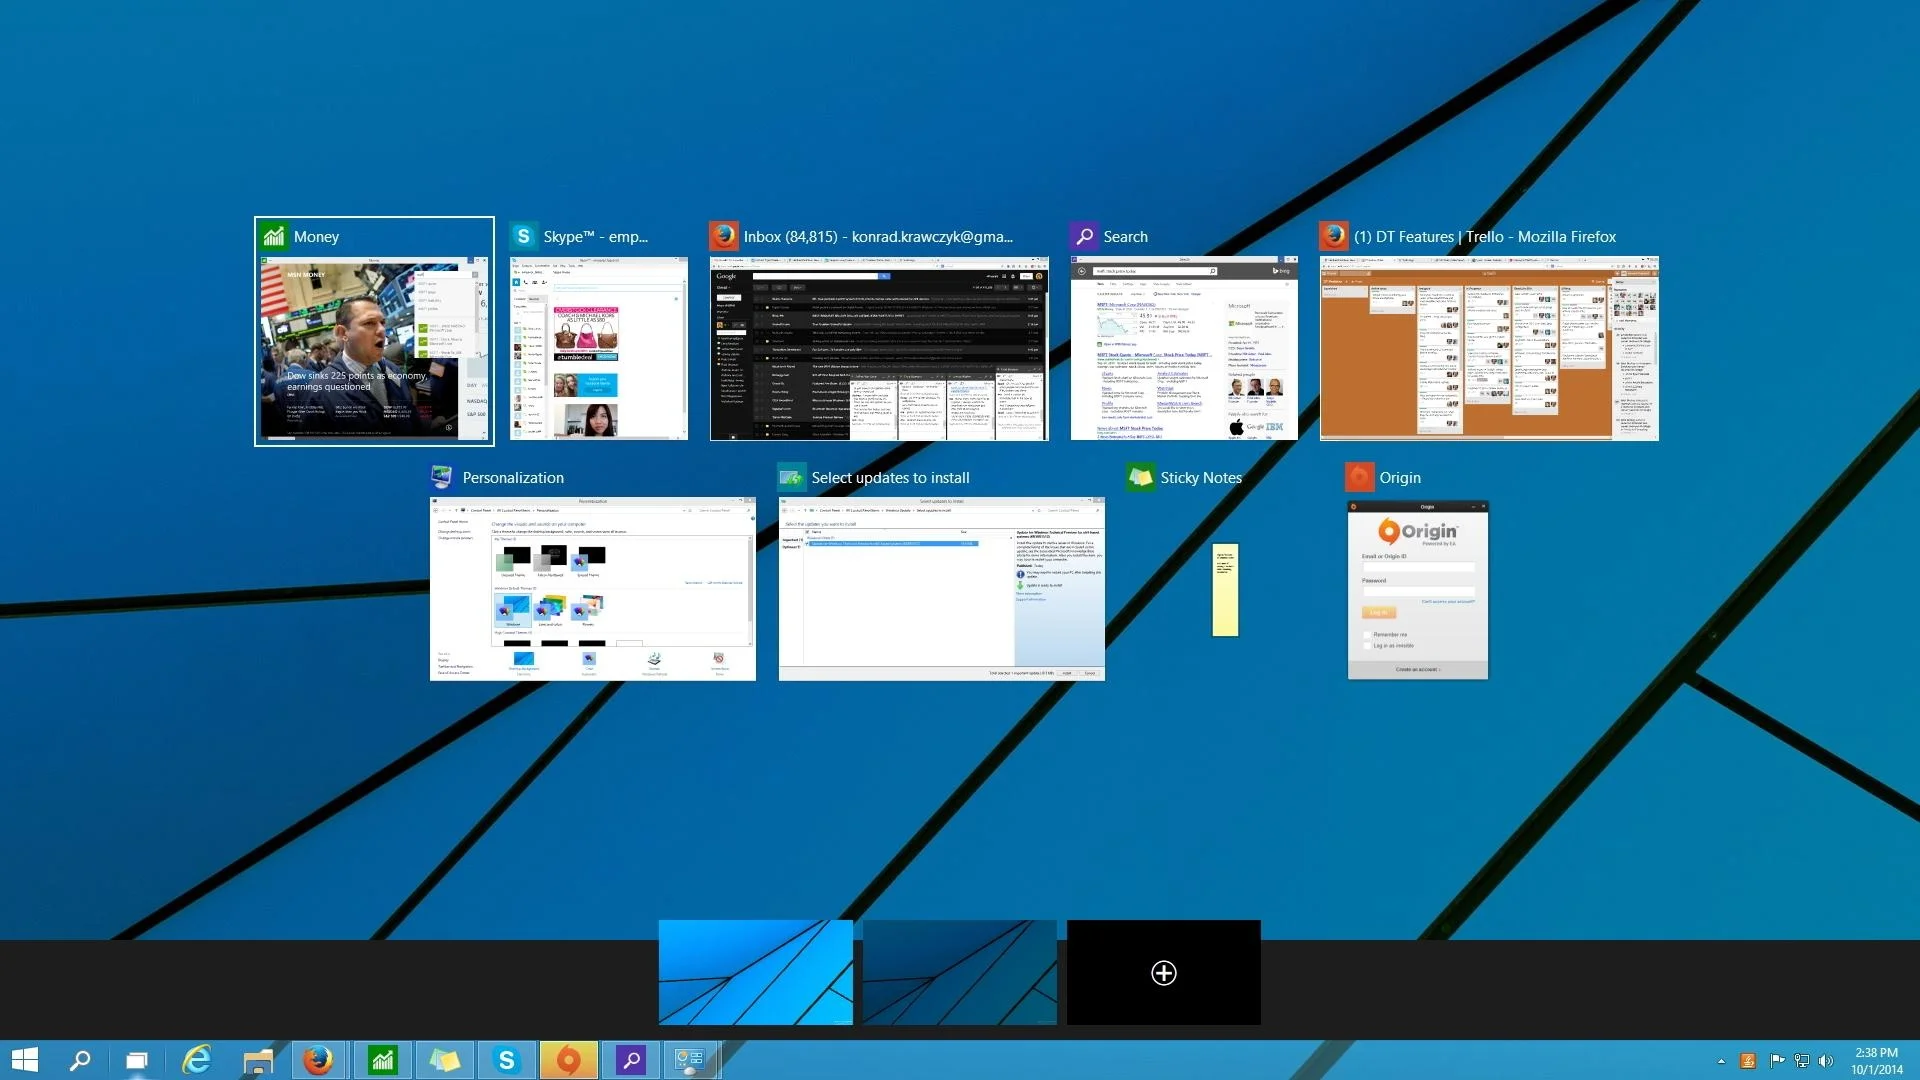Add a new virtual desktop
The image size is (1920, 1080).
pos(1163,973)
